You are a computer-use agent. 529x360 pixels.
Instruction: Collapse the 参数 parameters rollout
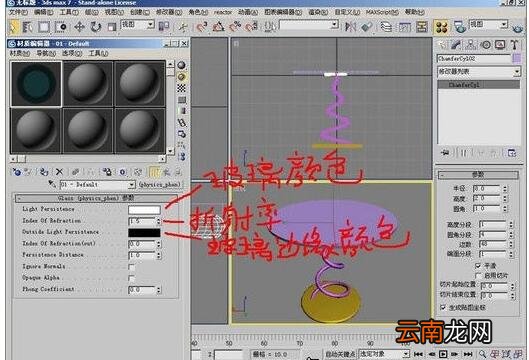[x=478, y=174]
